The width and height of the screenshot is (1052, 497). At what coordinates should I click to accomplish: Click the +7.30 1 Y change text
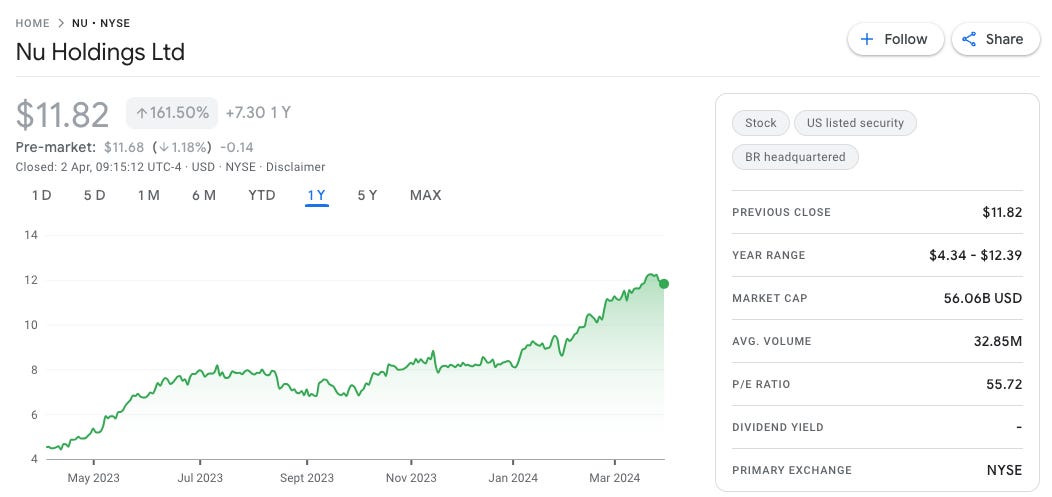pyautogui.click(x=258, y=113)
